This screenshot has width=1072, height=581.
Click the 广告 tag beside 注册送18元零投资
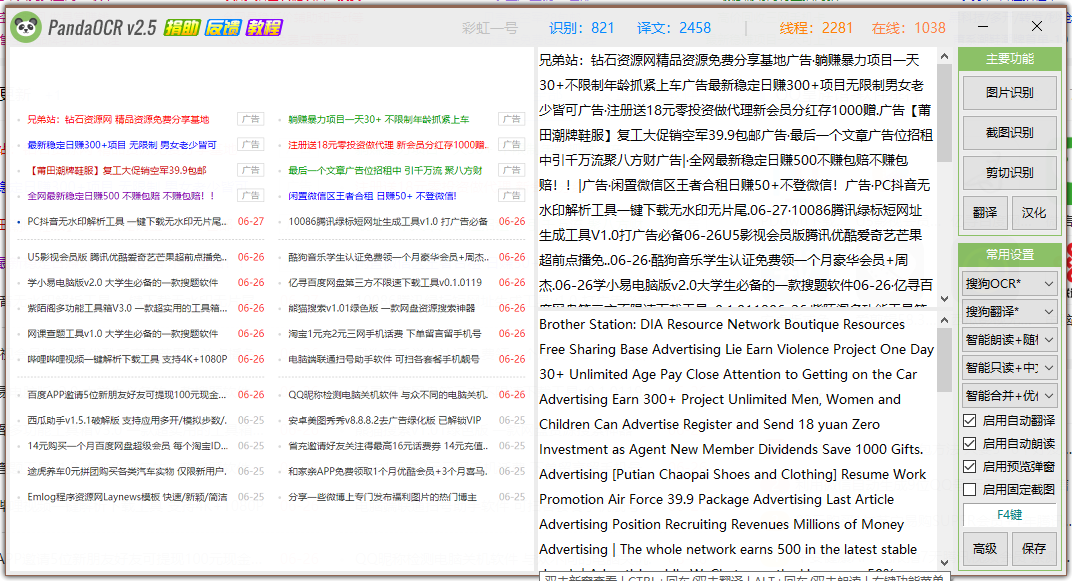point(511,144)
